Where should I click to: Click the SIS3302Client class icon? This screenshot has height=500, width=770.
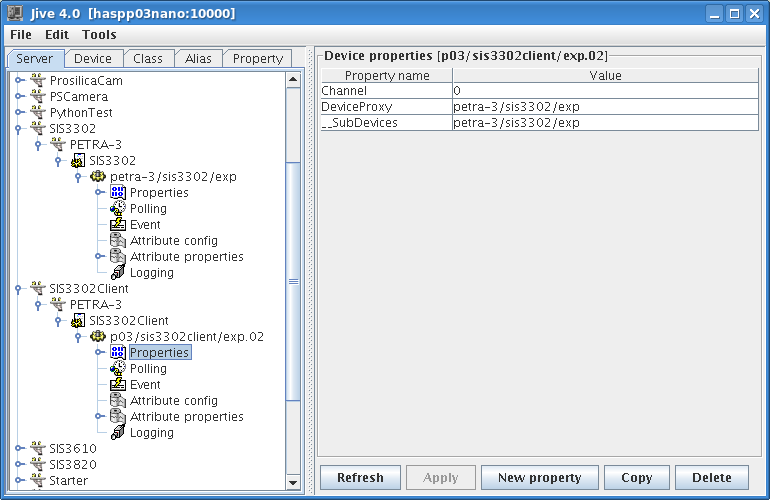pyautogui.click(x=78, y=320)
